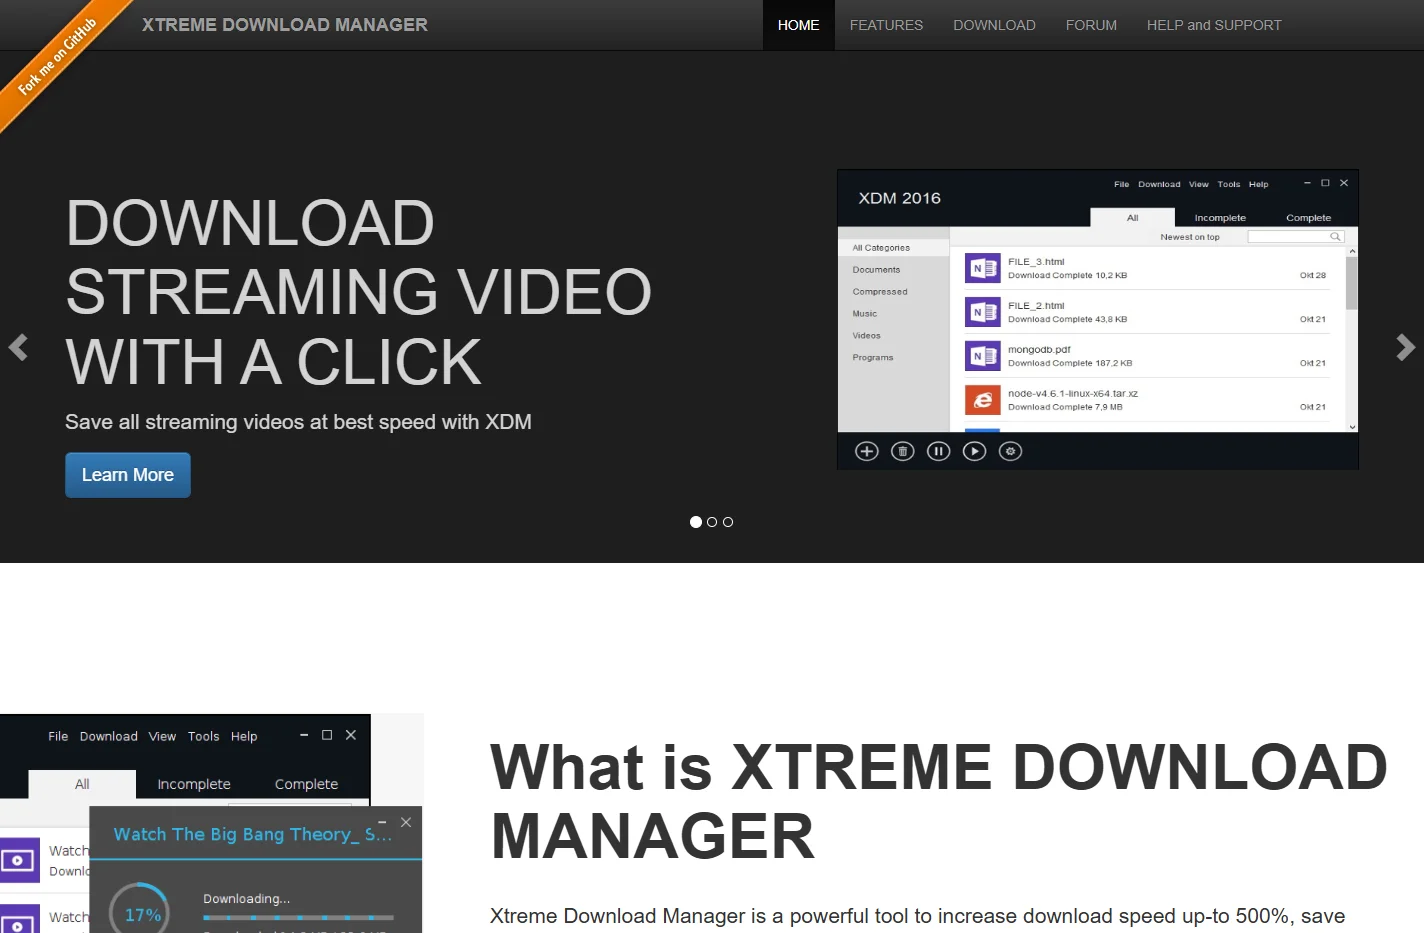This screenshot has width=1424, height=933.
Task: Select the second carousel indicator dot
Action: point(712,522)
